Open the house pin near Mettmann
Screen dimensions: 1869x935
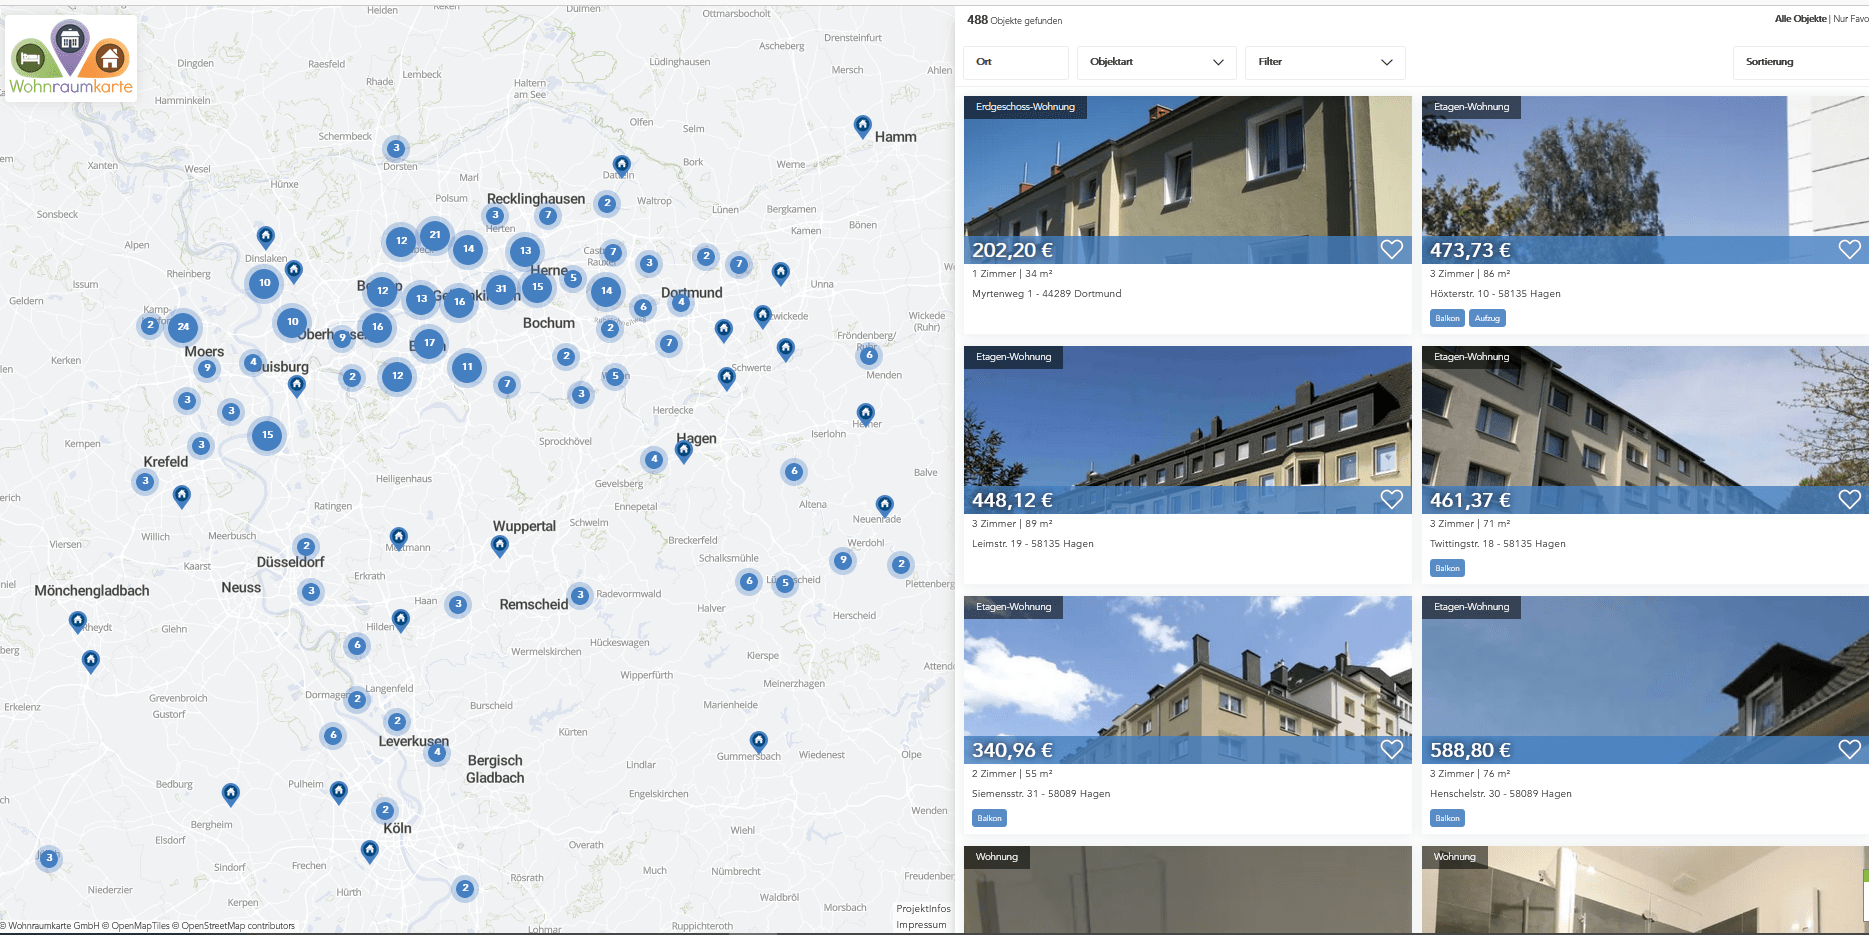[x=399, y=538]
